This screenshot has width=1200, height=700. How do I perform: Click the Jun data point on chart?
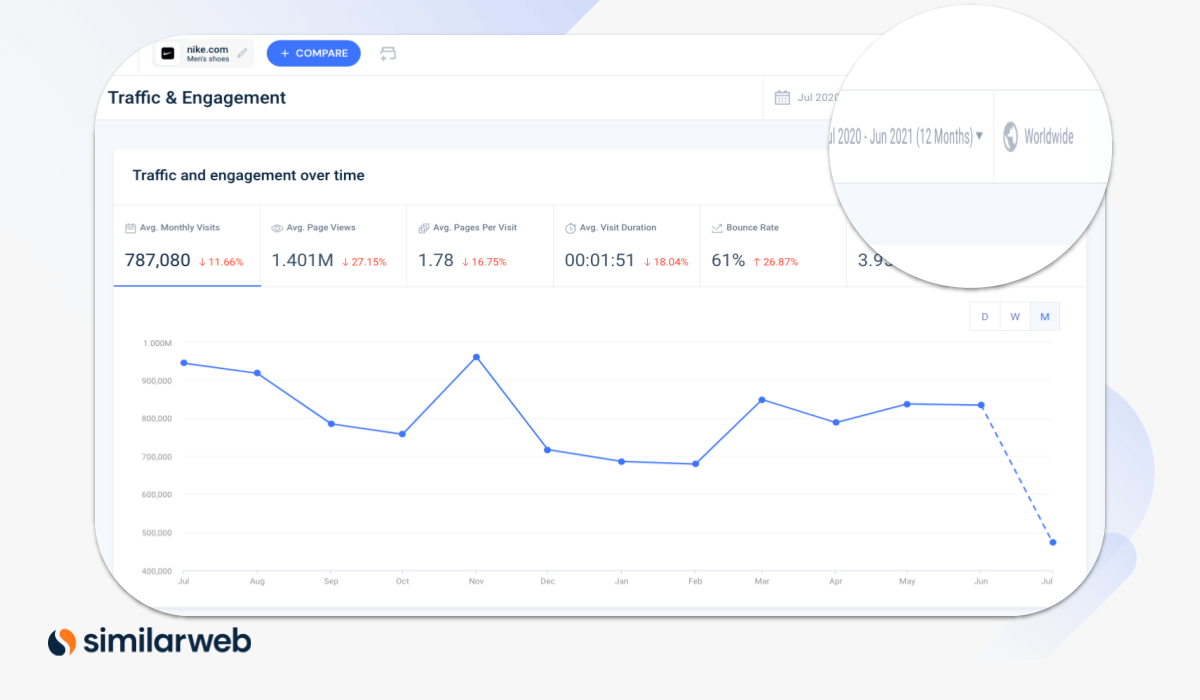[x=981, y=405]
